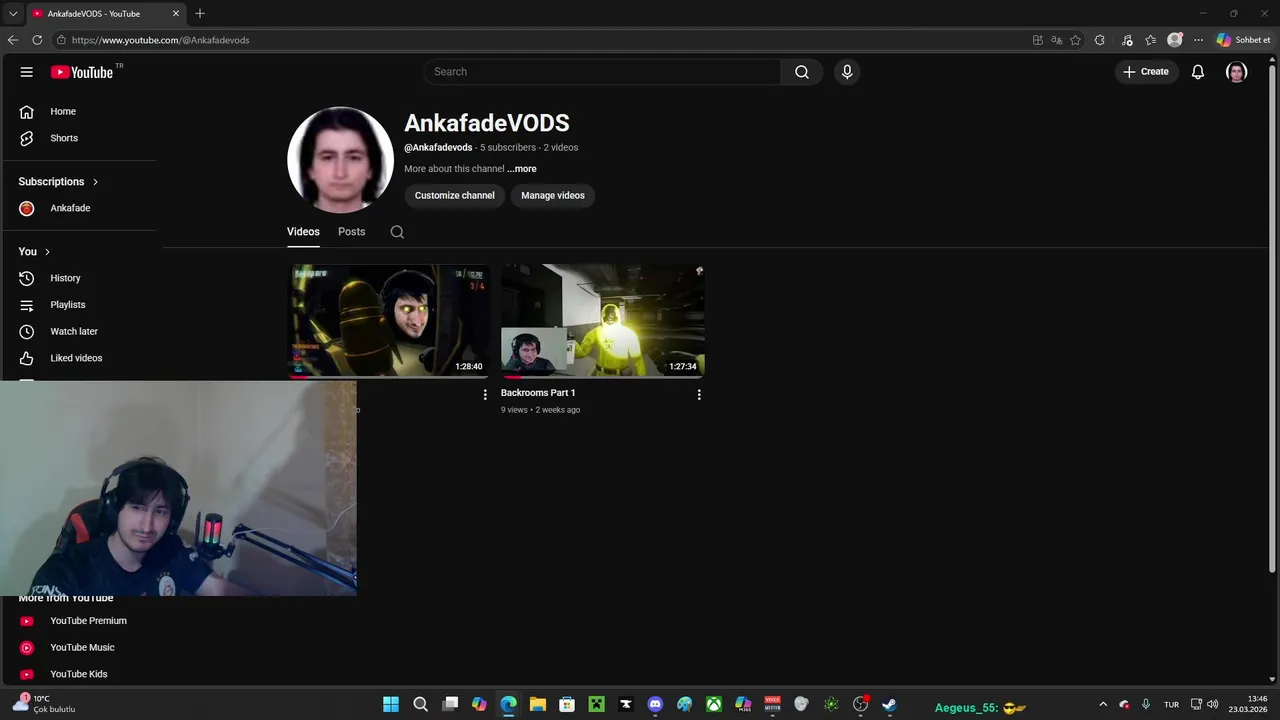
Task: Click Customize channel button
Action: pyautogui.click(x=455, y=196)
